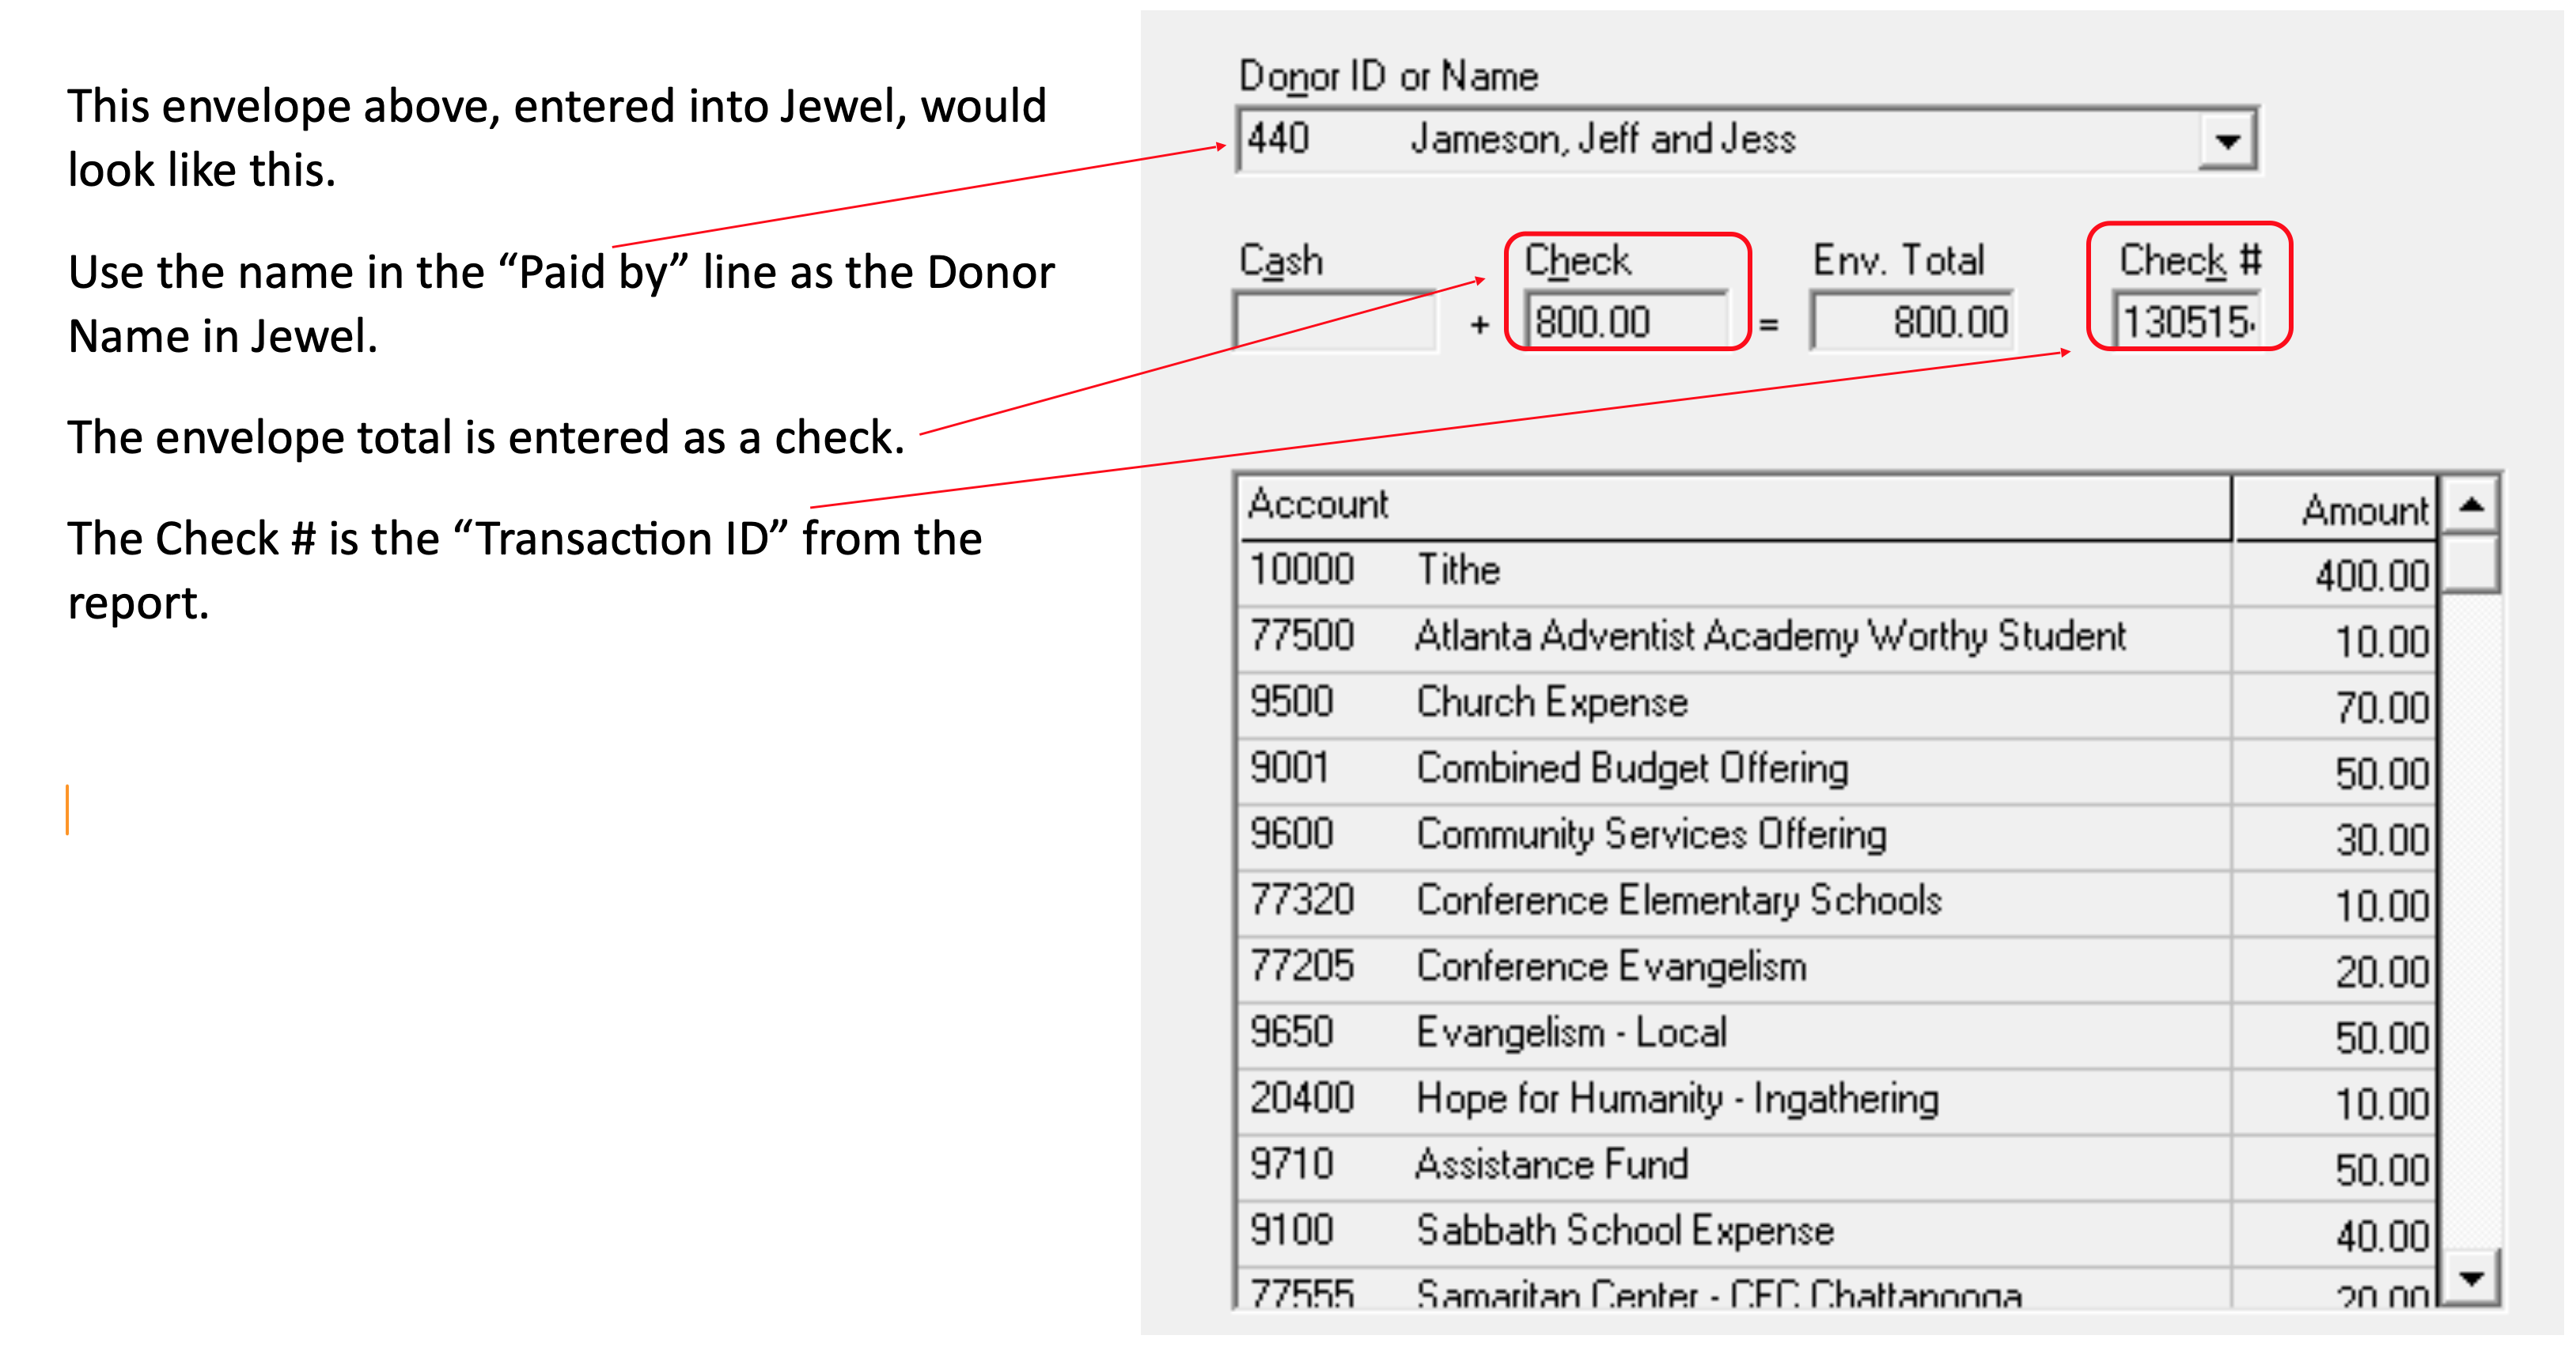Click the Donor ID or Name combo box
The image size is (2576, 1354).
(1700, 140)
